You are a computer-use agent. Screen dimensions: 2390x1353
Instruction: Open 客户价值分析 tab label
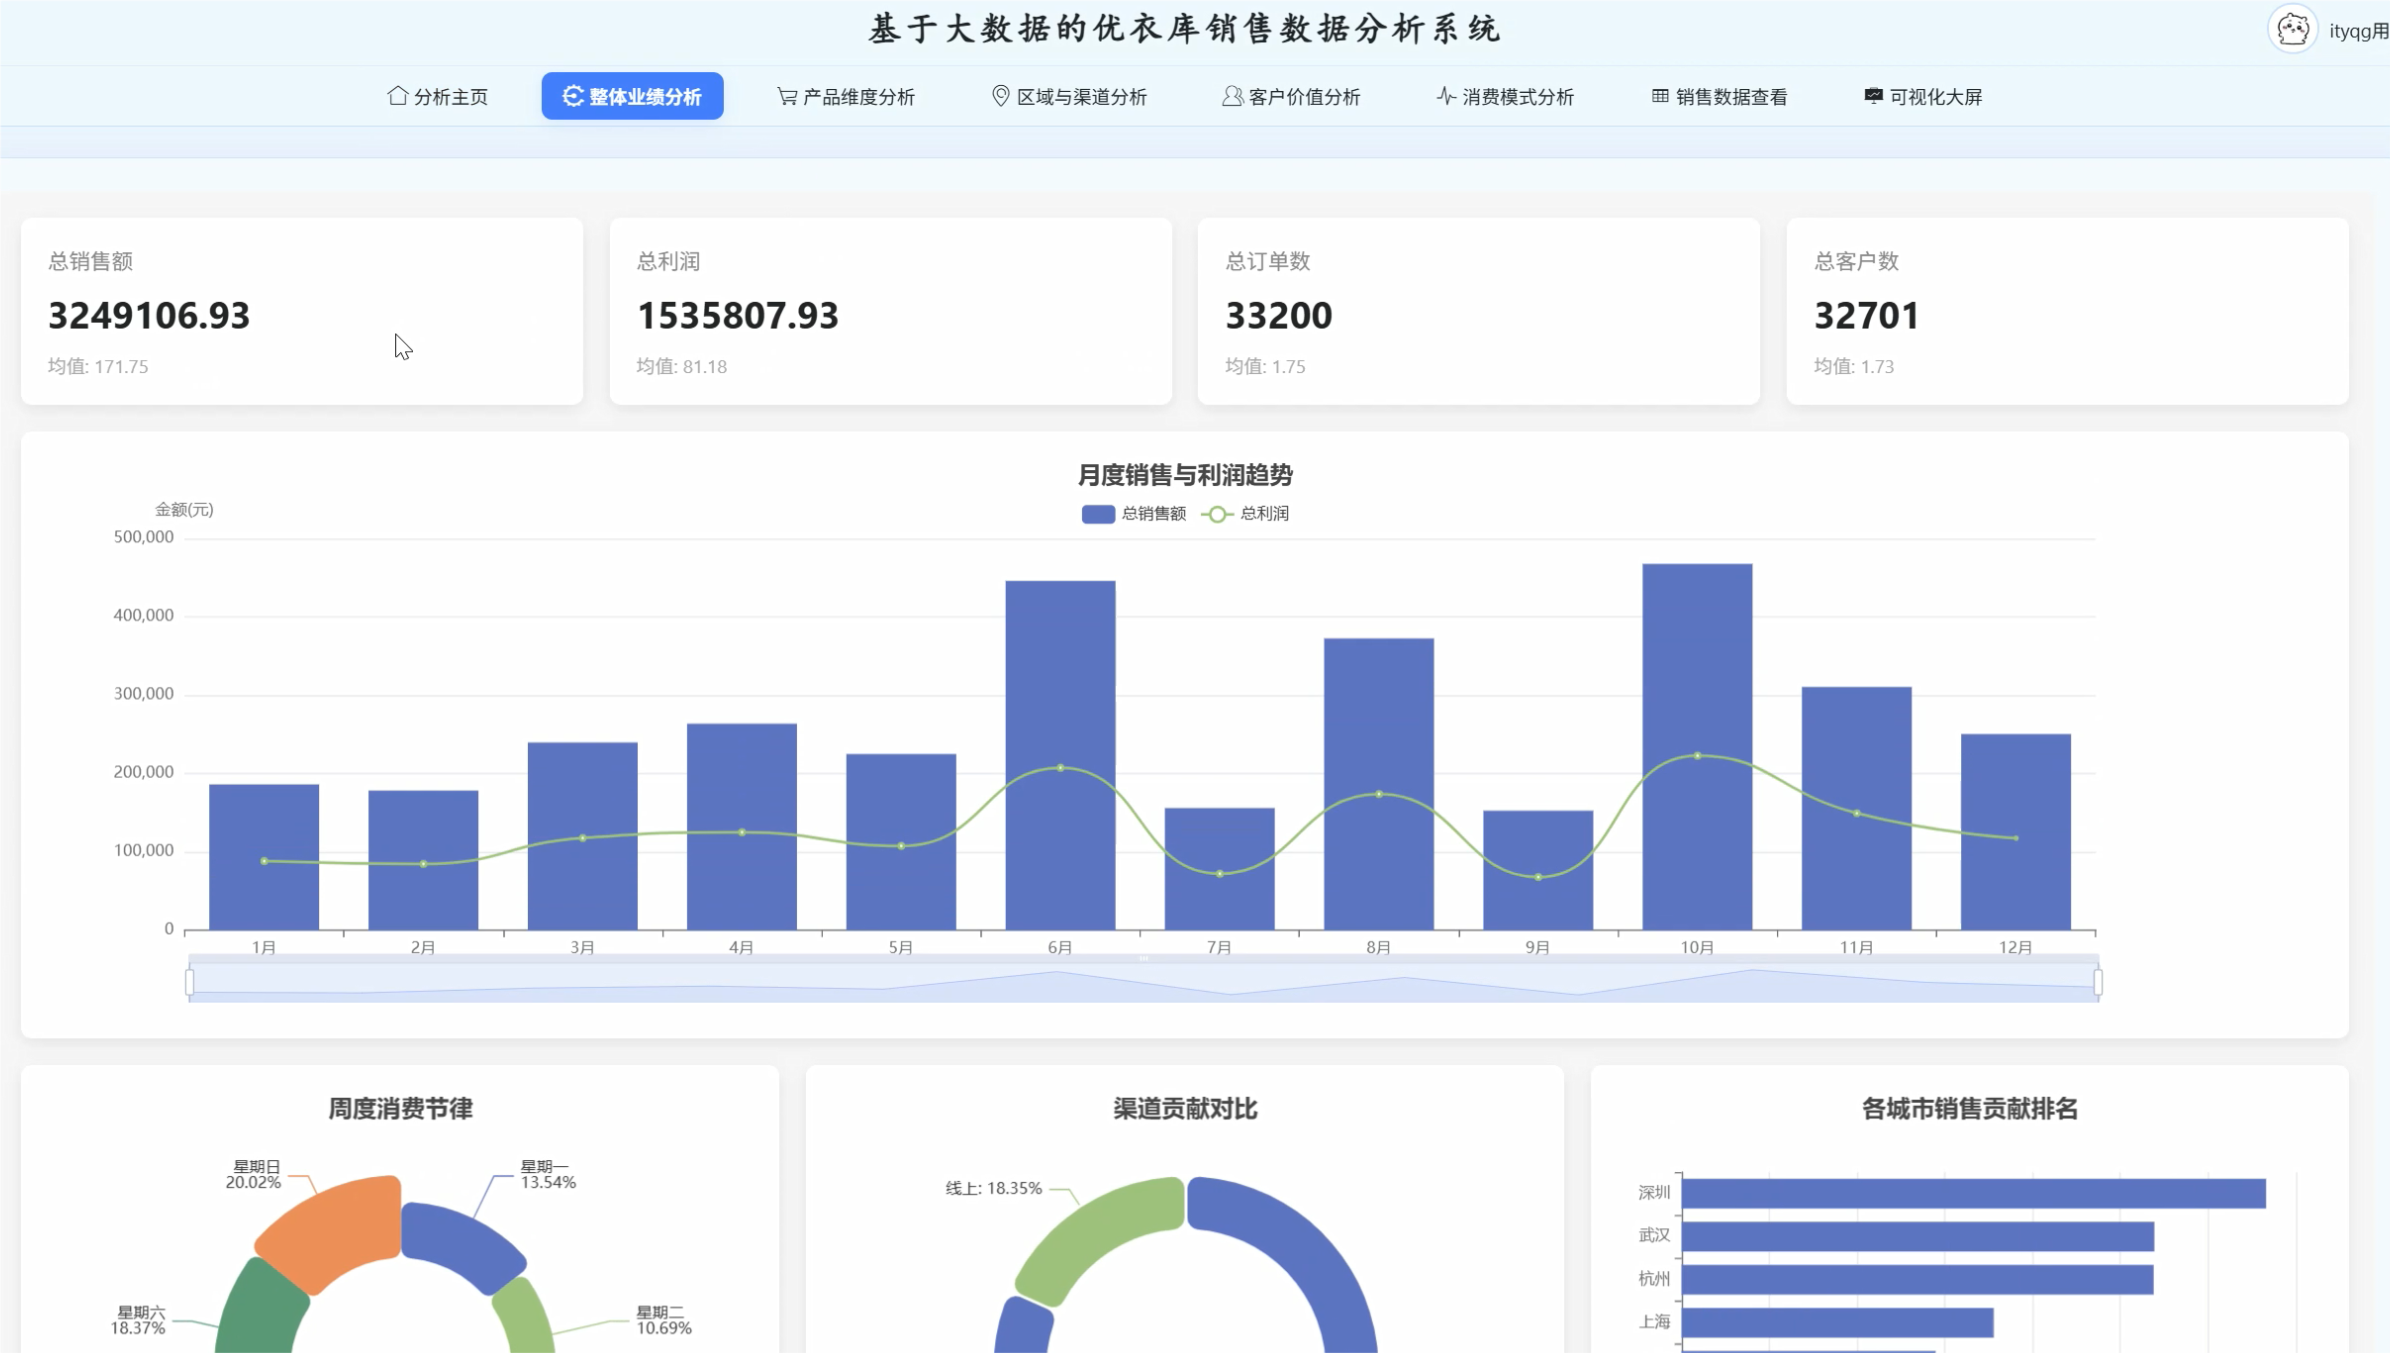[1305, 97]
